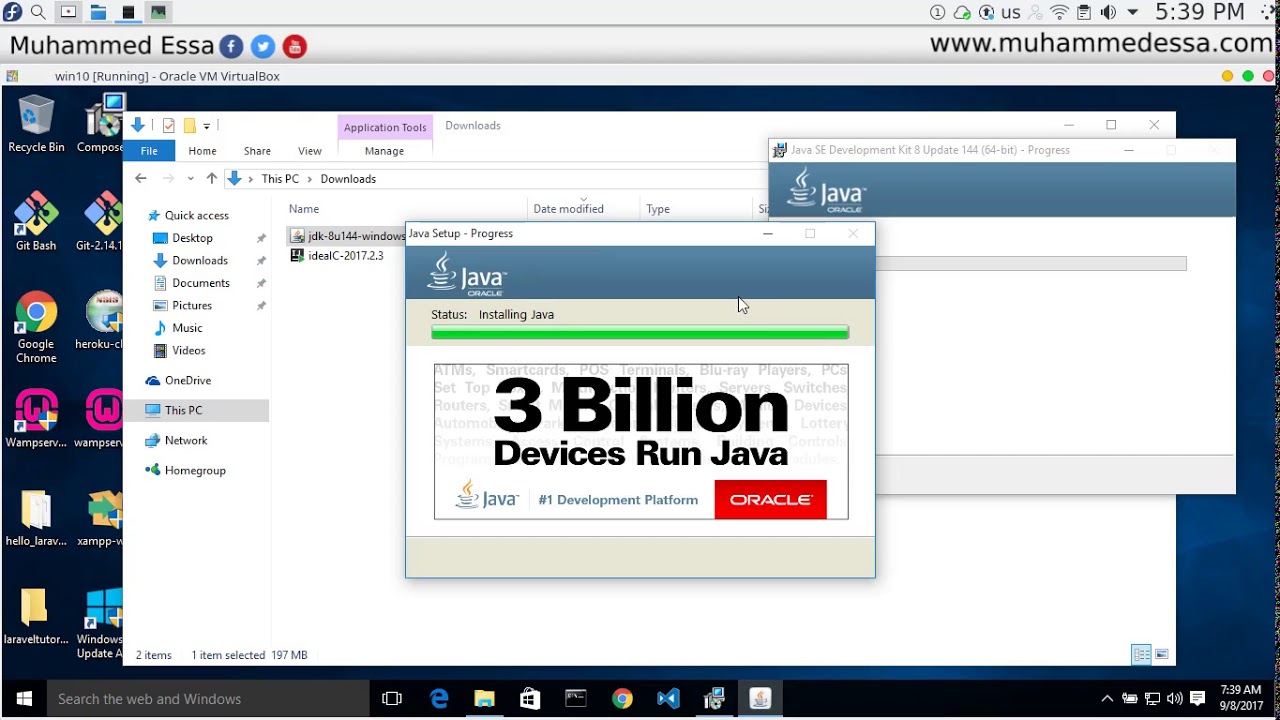Open Fedora activities menu icon
Image resolution: width=1280 pixels, height=720 pixels.
click(12, 12)
